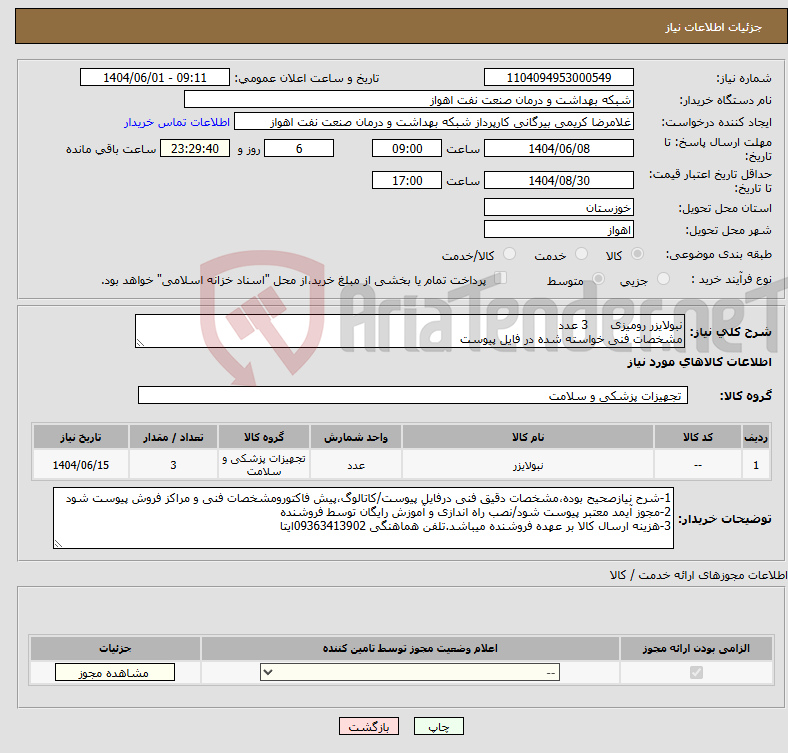788x753 pixels.
Task: Click the buyer organization name field
Action: point(409,100)
